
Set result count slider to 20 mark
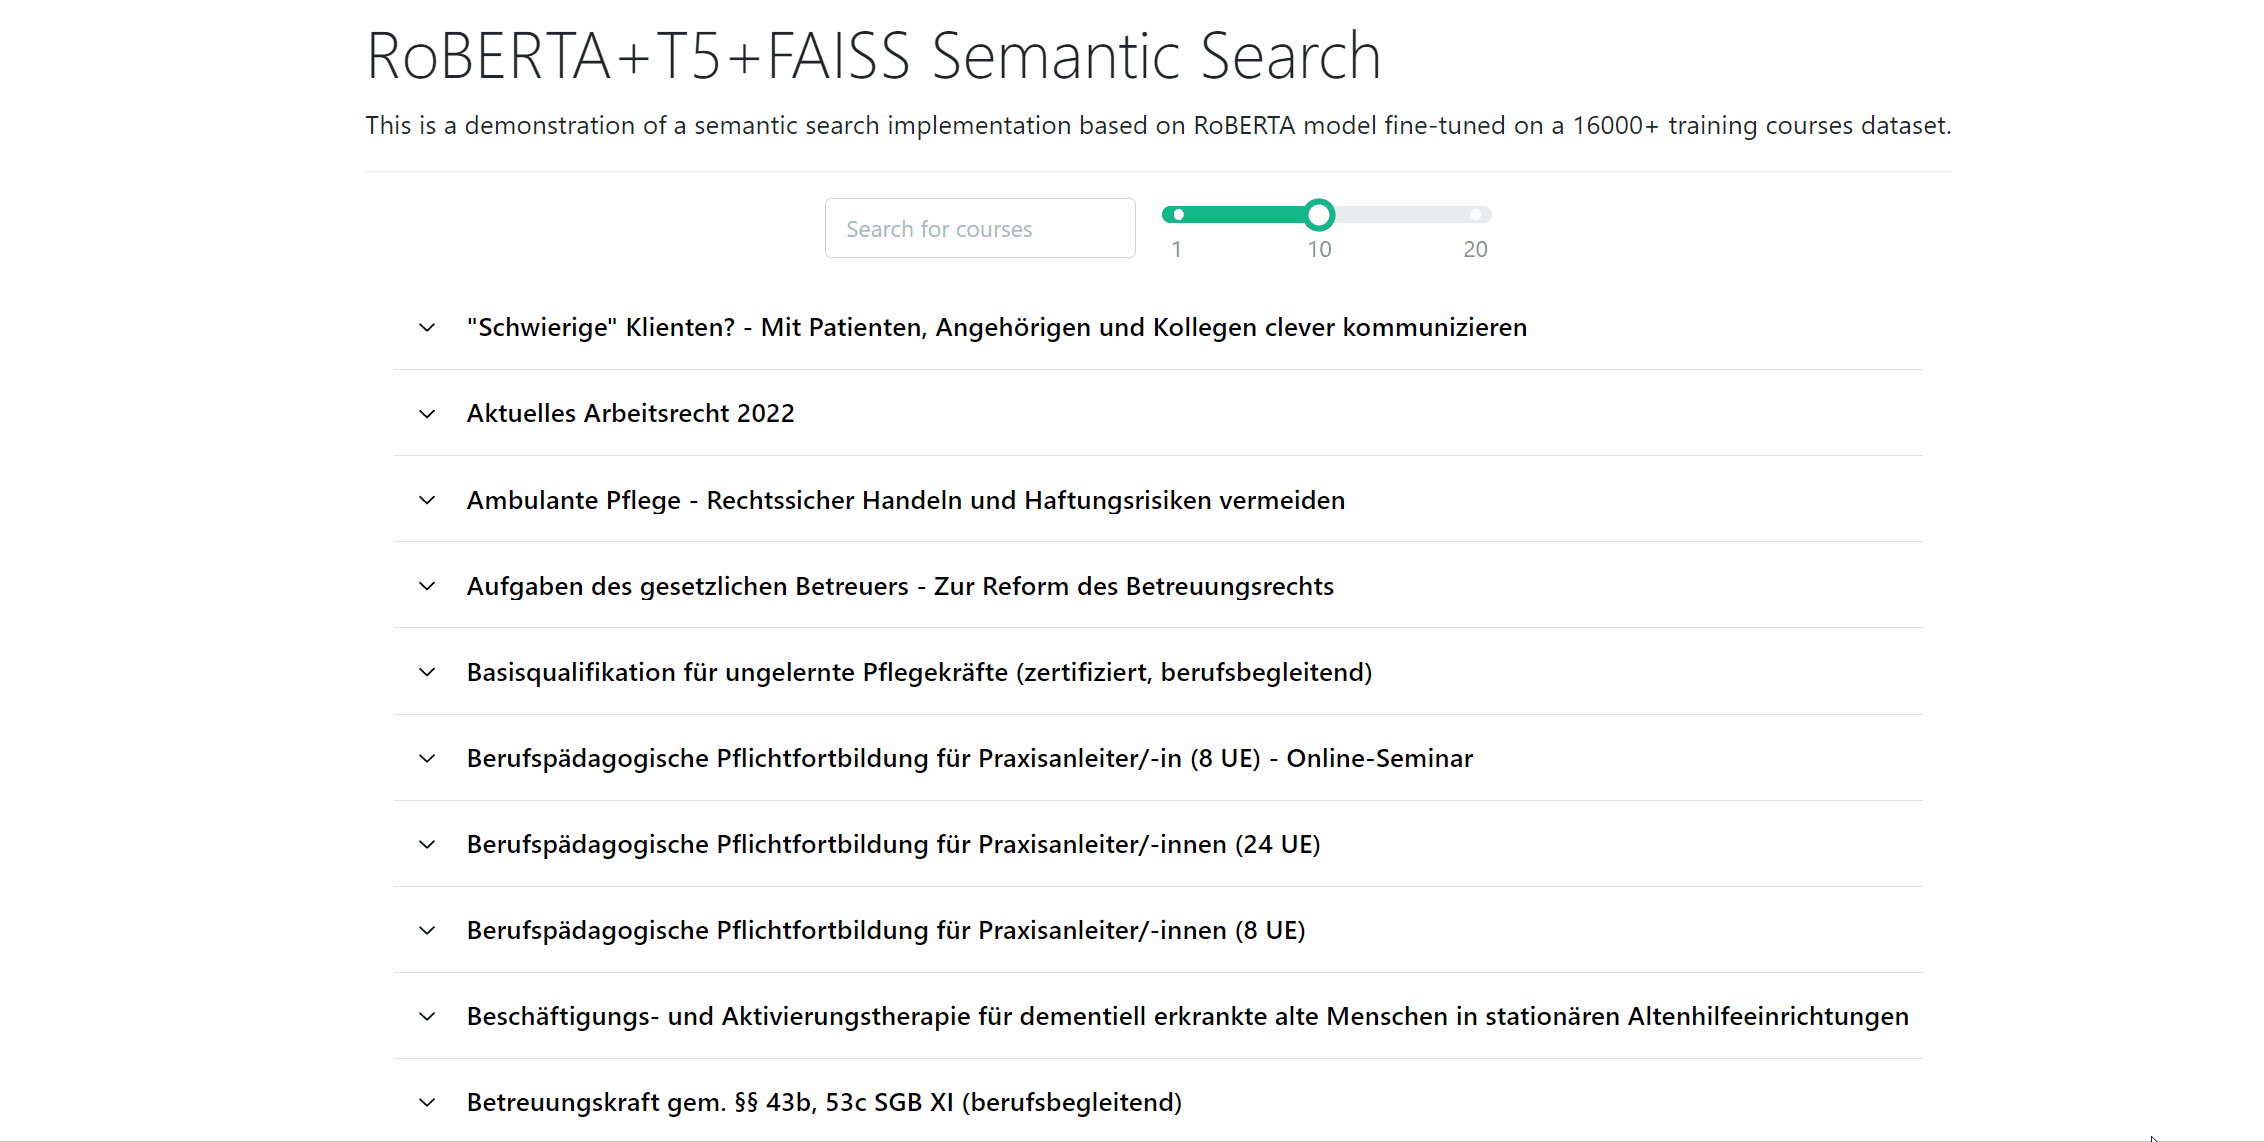click(x=1476, y=214)
